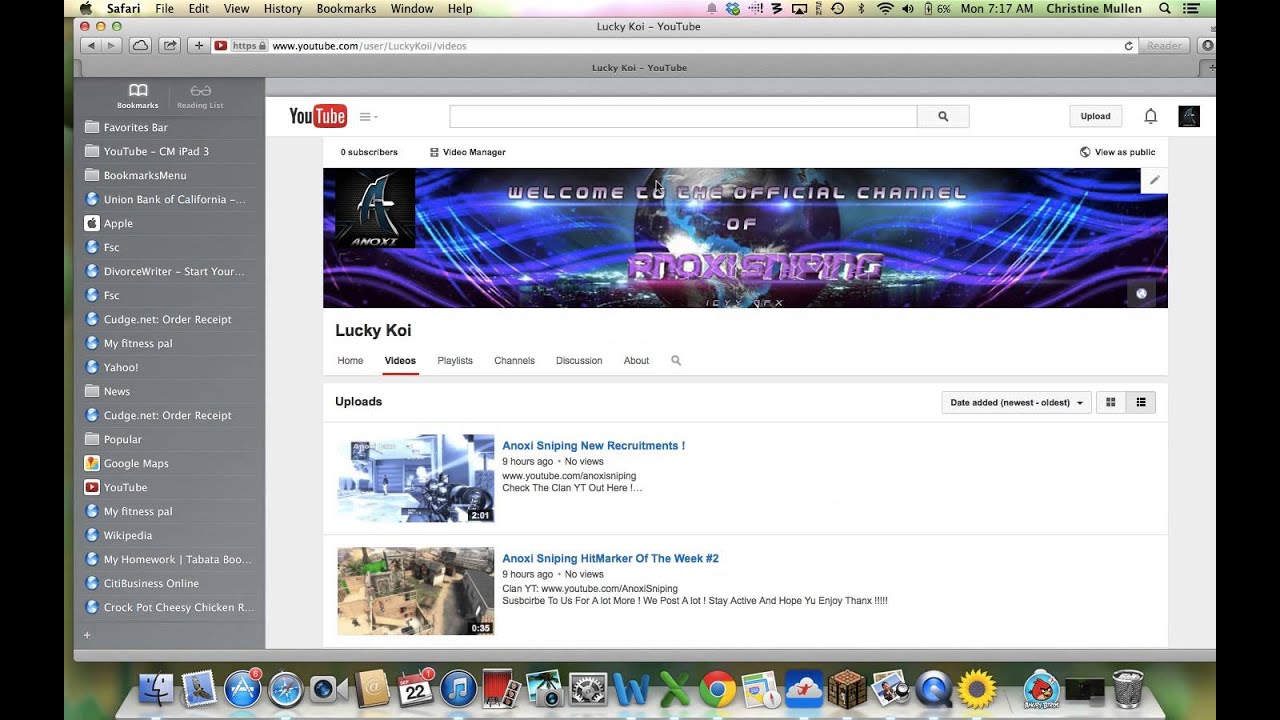Click the Safari back arrow
This screenshot has width=1280, height=720.
point(91,46)
